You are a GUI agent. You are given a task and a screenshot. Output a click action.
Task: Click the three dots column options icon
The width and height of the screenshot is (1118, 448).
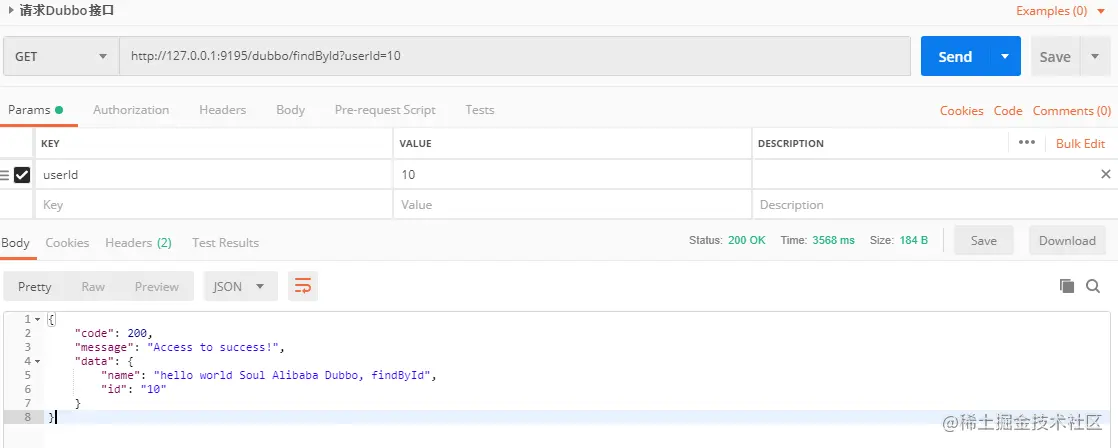(x=1026, y=143)
